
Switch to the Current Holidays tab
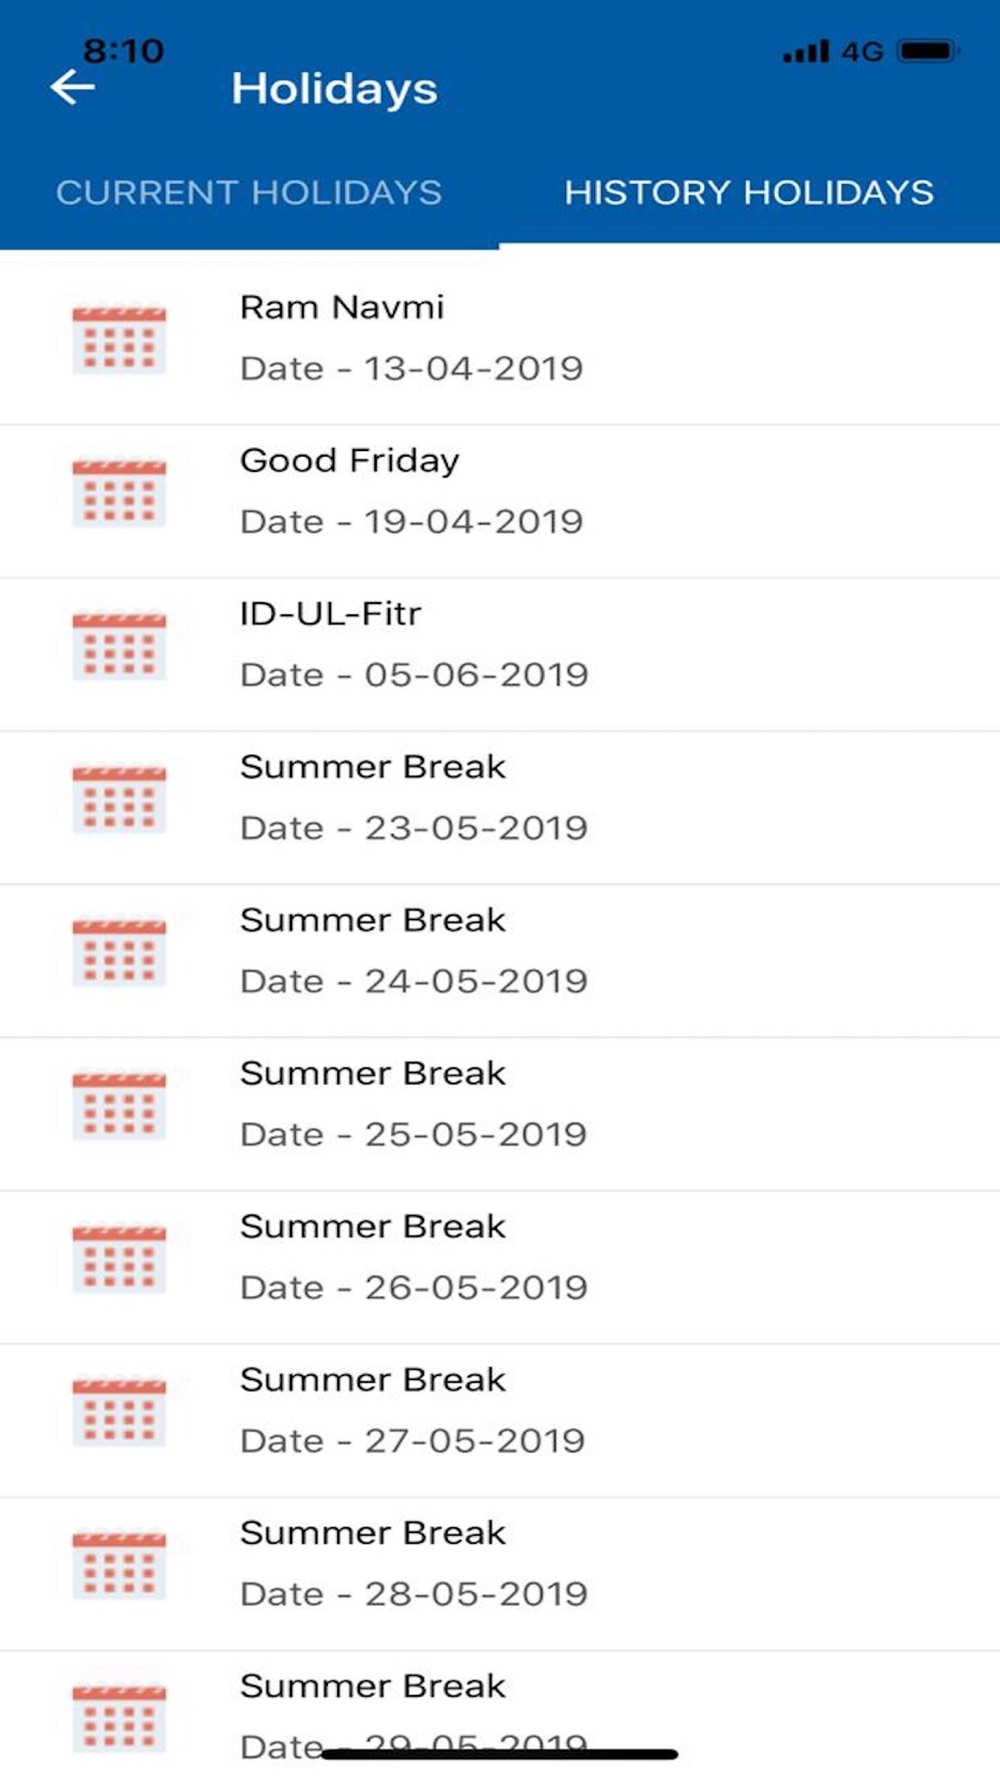(x=249, y=192)
